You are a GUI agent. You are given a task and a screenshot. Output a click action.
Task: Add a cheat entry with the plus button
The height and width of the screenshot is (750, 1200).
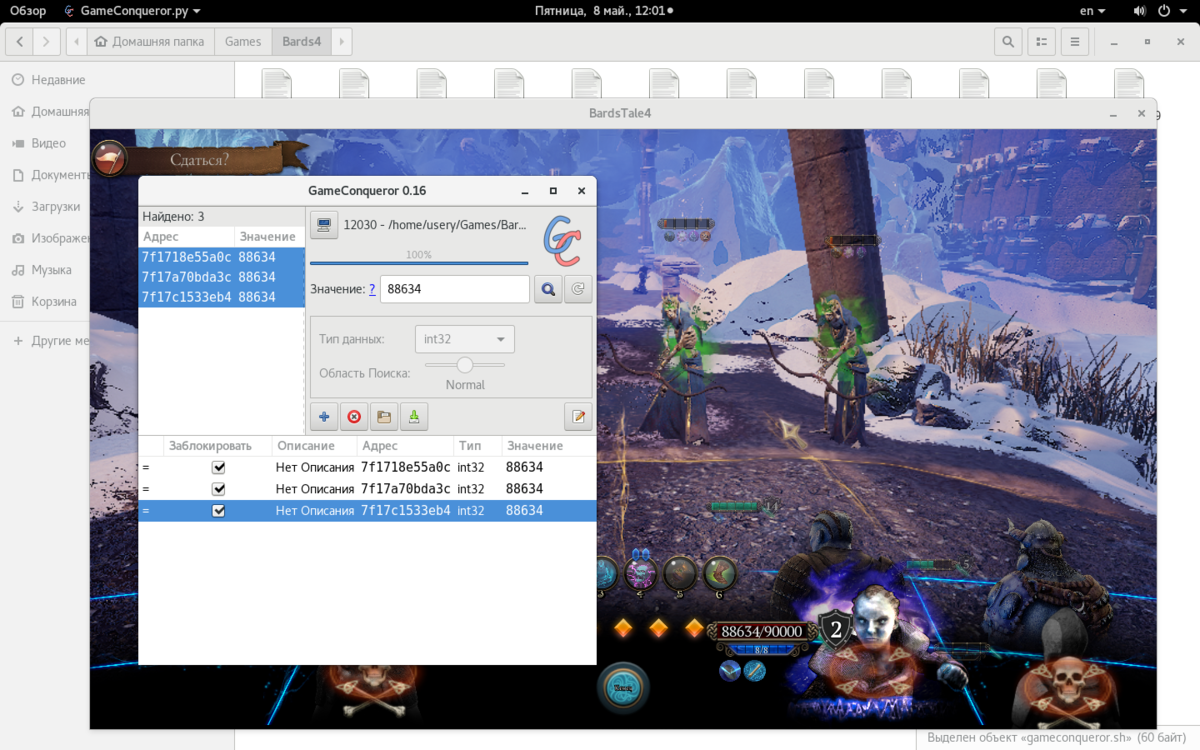[x=324, y=416]
